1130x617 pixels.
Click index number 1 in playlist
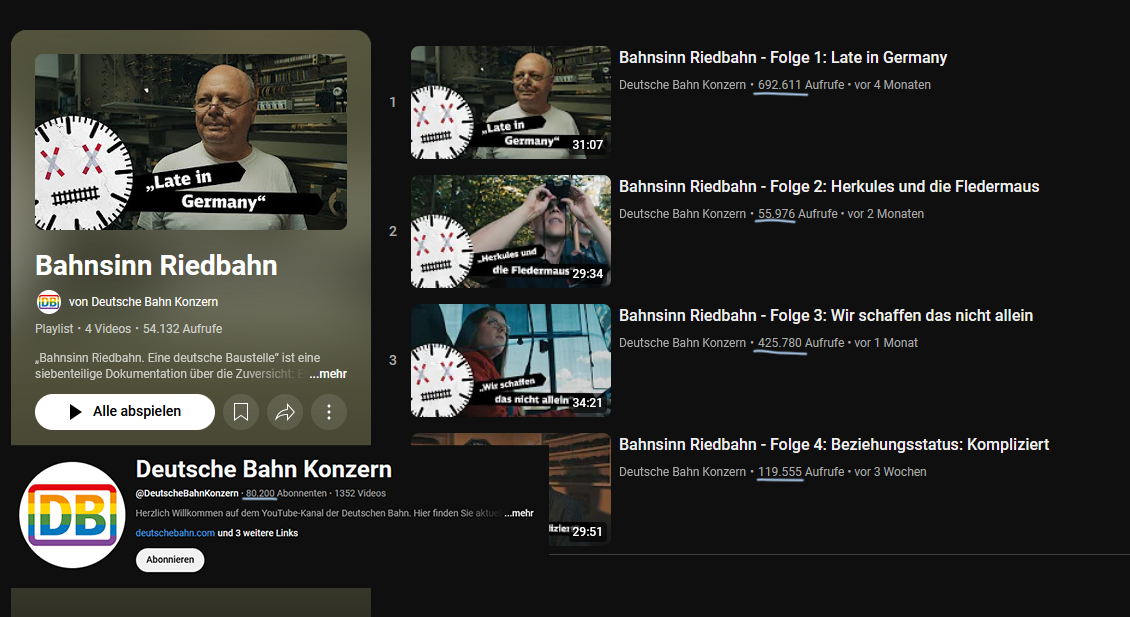click(x=393, y=102)
